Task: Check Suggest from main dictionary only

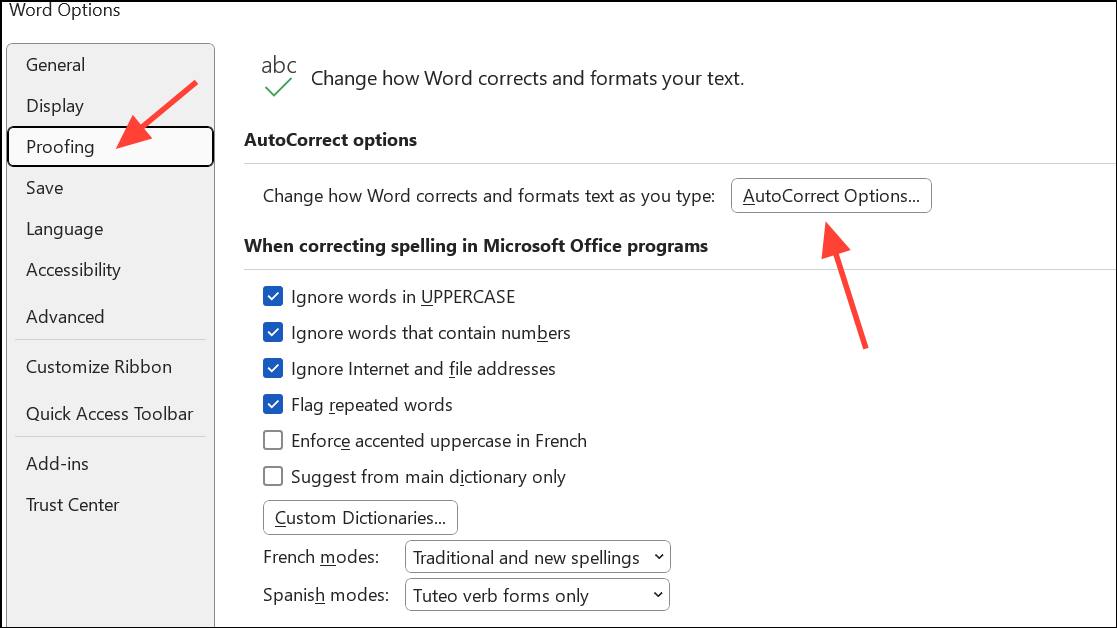Action: (x=273, y=476)
